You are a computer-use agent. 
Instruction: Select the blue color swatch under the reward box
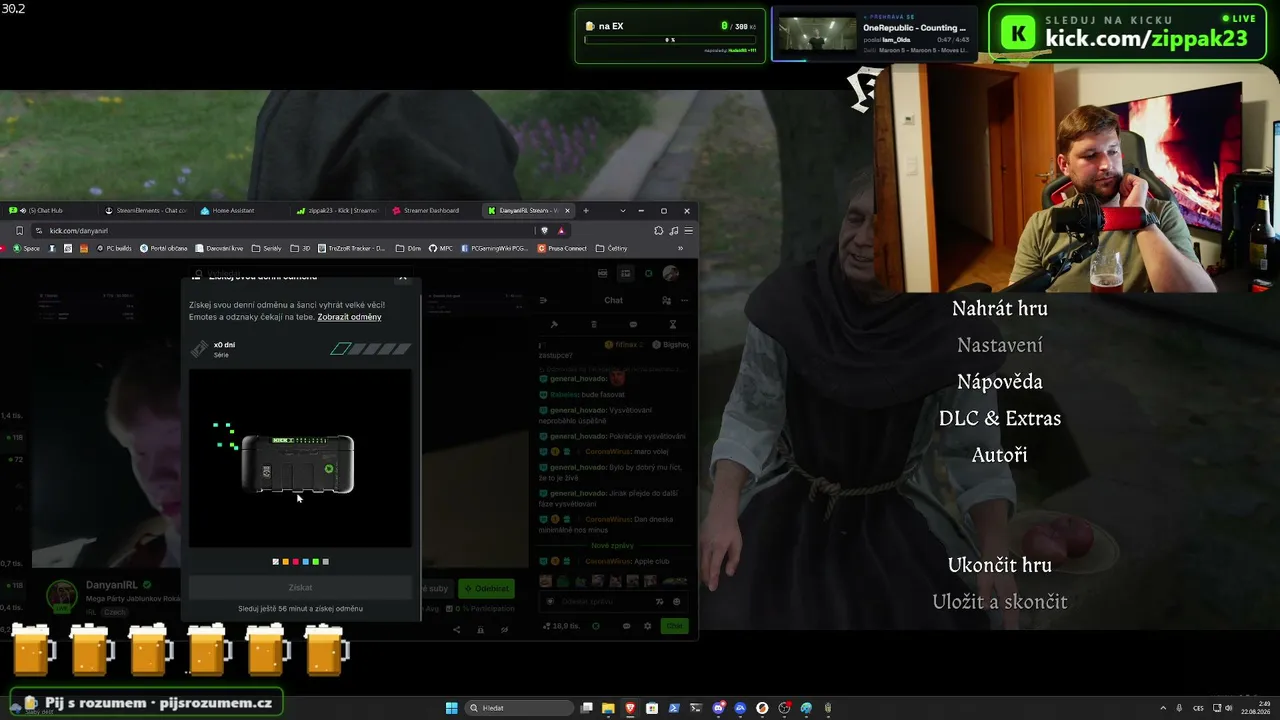tap(306, 562)
